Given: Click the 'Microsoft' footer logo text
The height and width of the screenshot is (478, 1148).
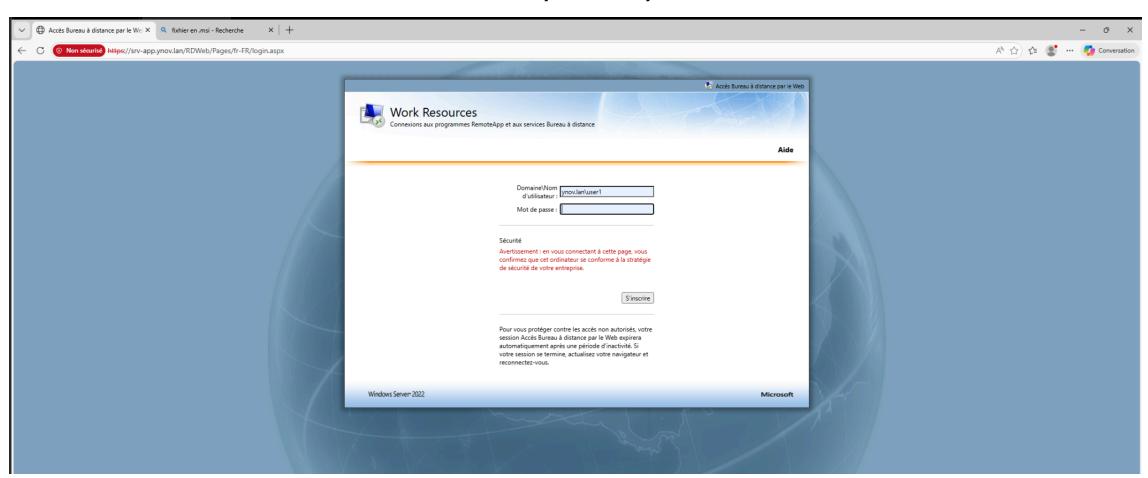Looking at the screenshot, I should (x=777, y=395).
